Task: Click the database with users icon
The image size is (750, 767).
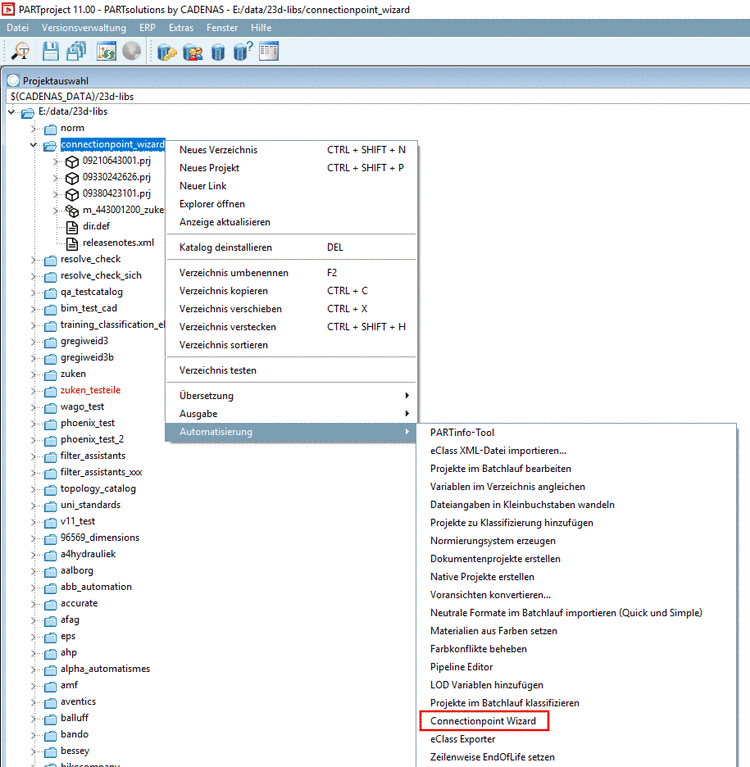Action: point(193,51)
